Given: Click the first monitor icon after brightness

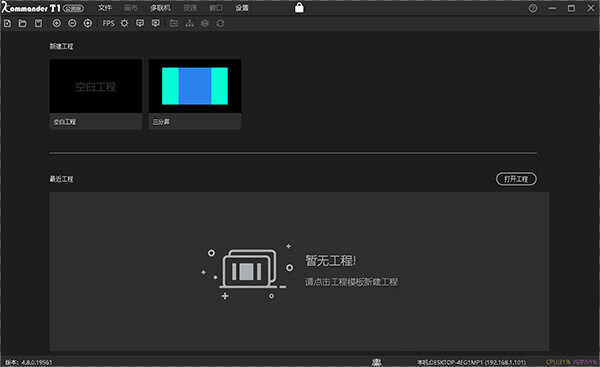Looking at the screenshot, I should point(140,23).
